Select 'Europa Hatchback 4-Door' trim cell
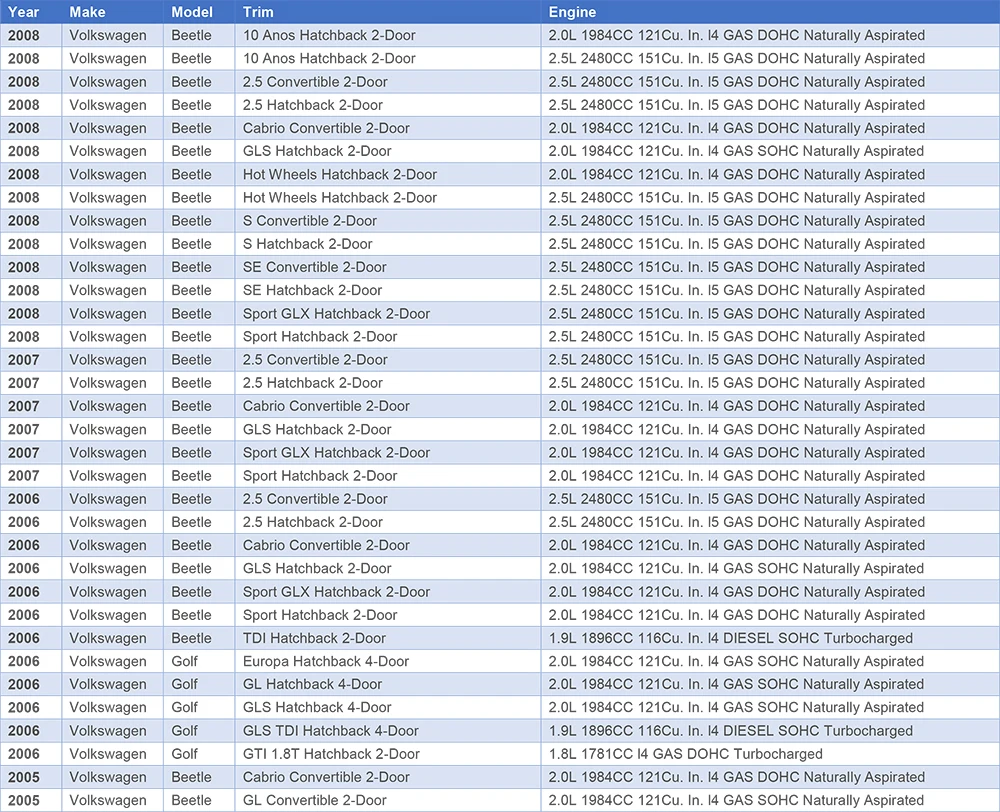The image size is (1000, 812). click(388, 661)
